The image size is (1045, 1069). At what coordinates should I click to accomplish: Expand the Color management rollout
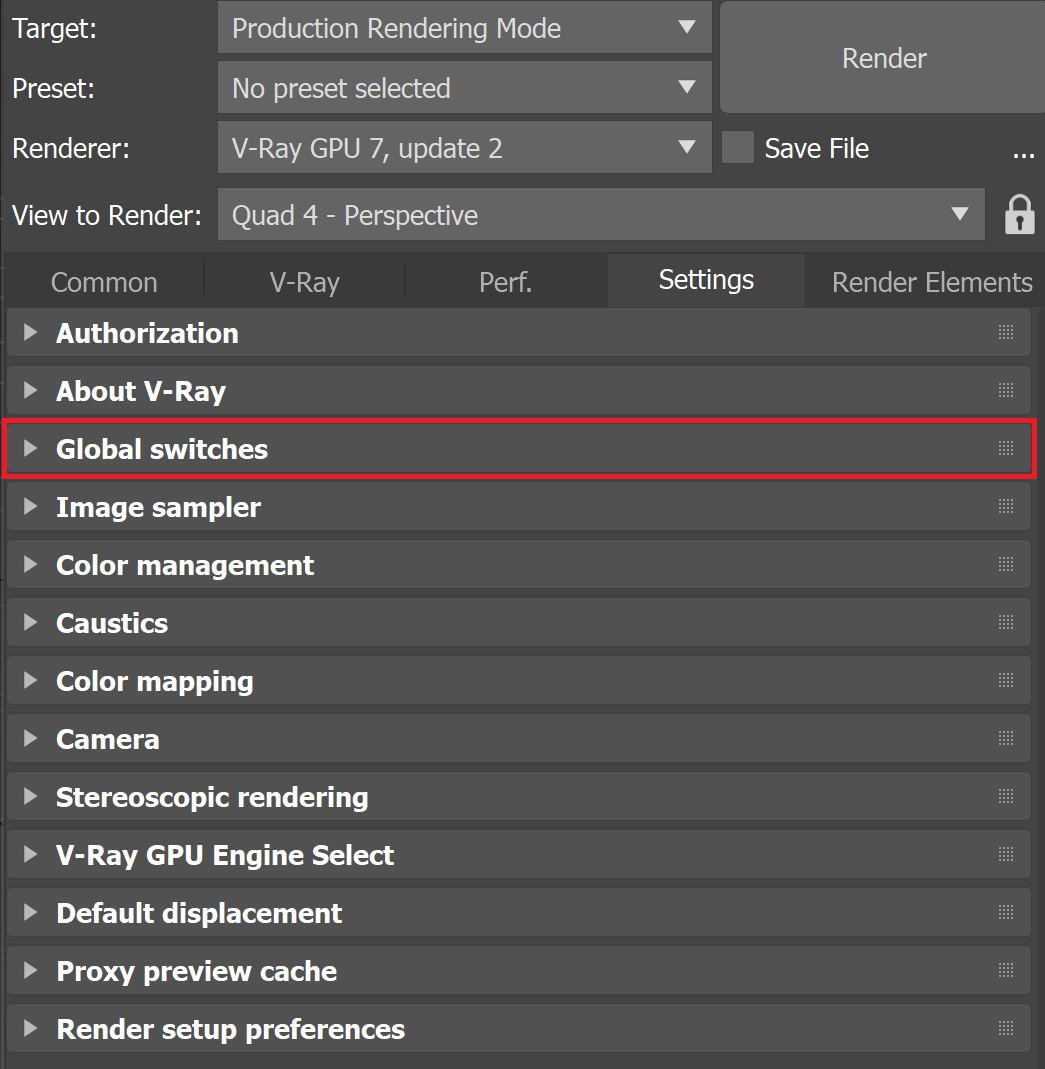[519, 564]
